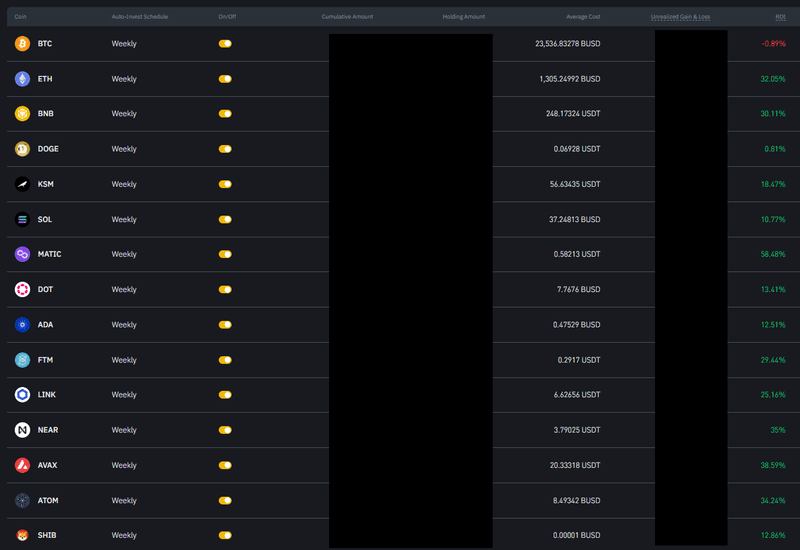Disable the ETH auto-invest switch
Image resolution: width=800 pixels, height=550 pixels.
click(225, 79)
